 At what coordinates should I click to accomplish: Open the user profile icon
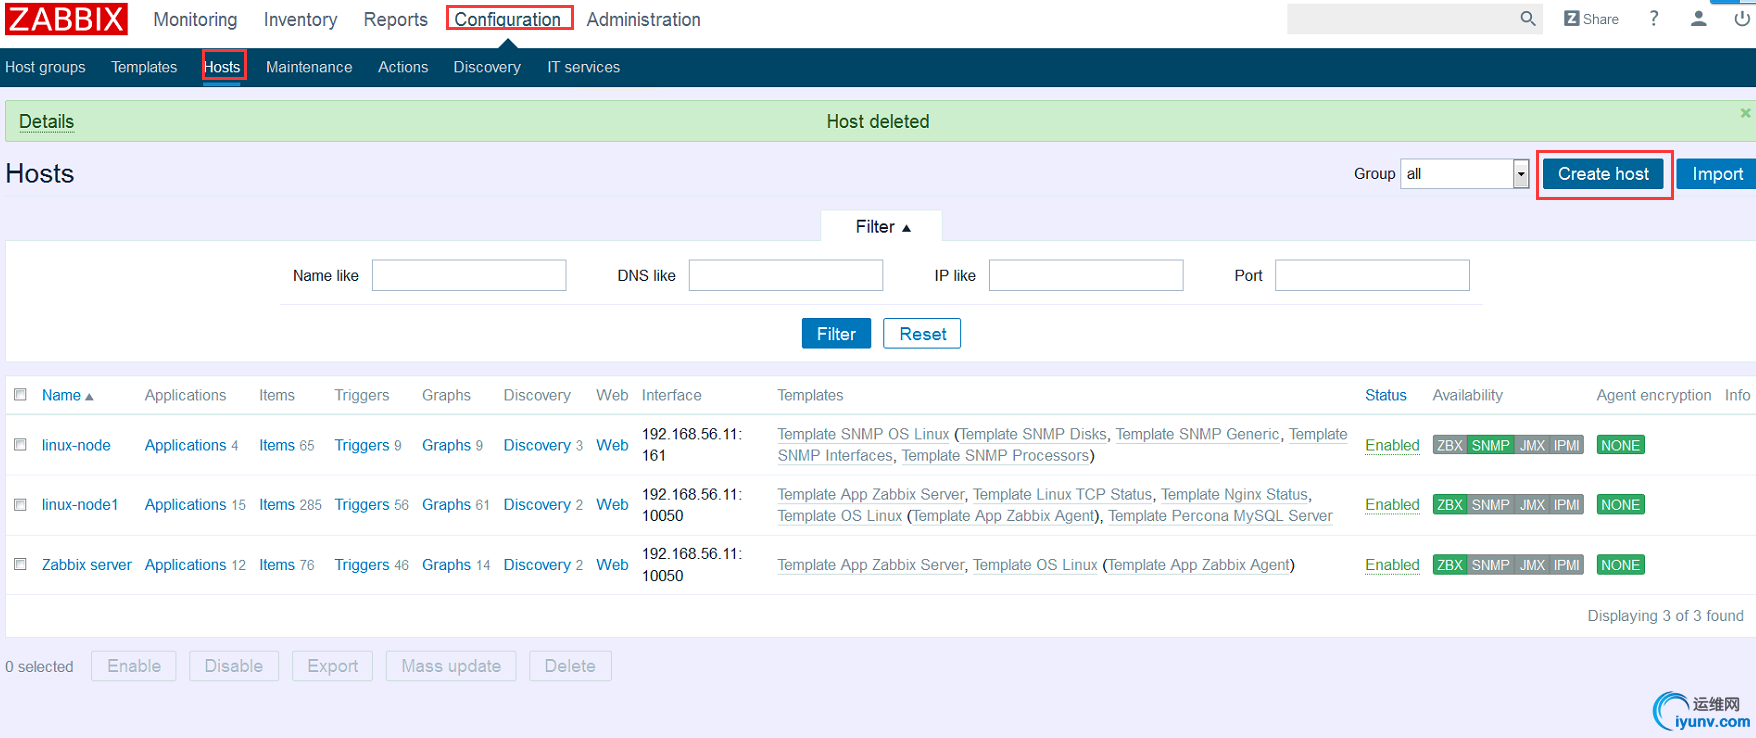click(x=1698, y=19)
